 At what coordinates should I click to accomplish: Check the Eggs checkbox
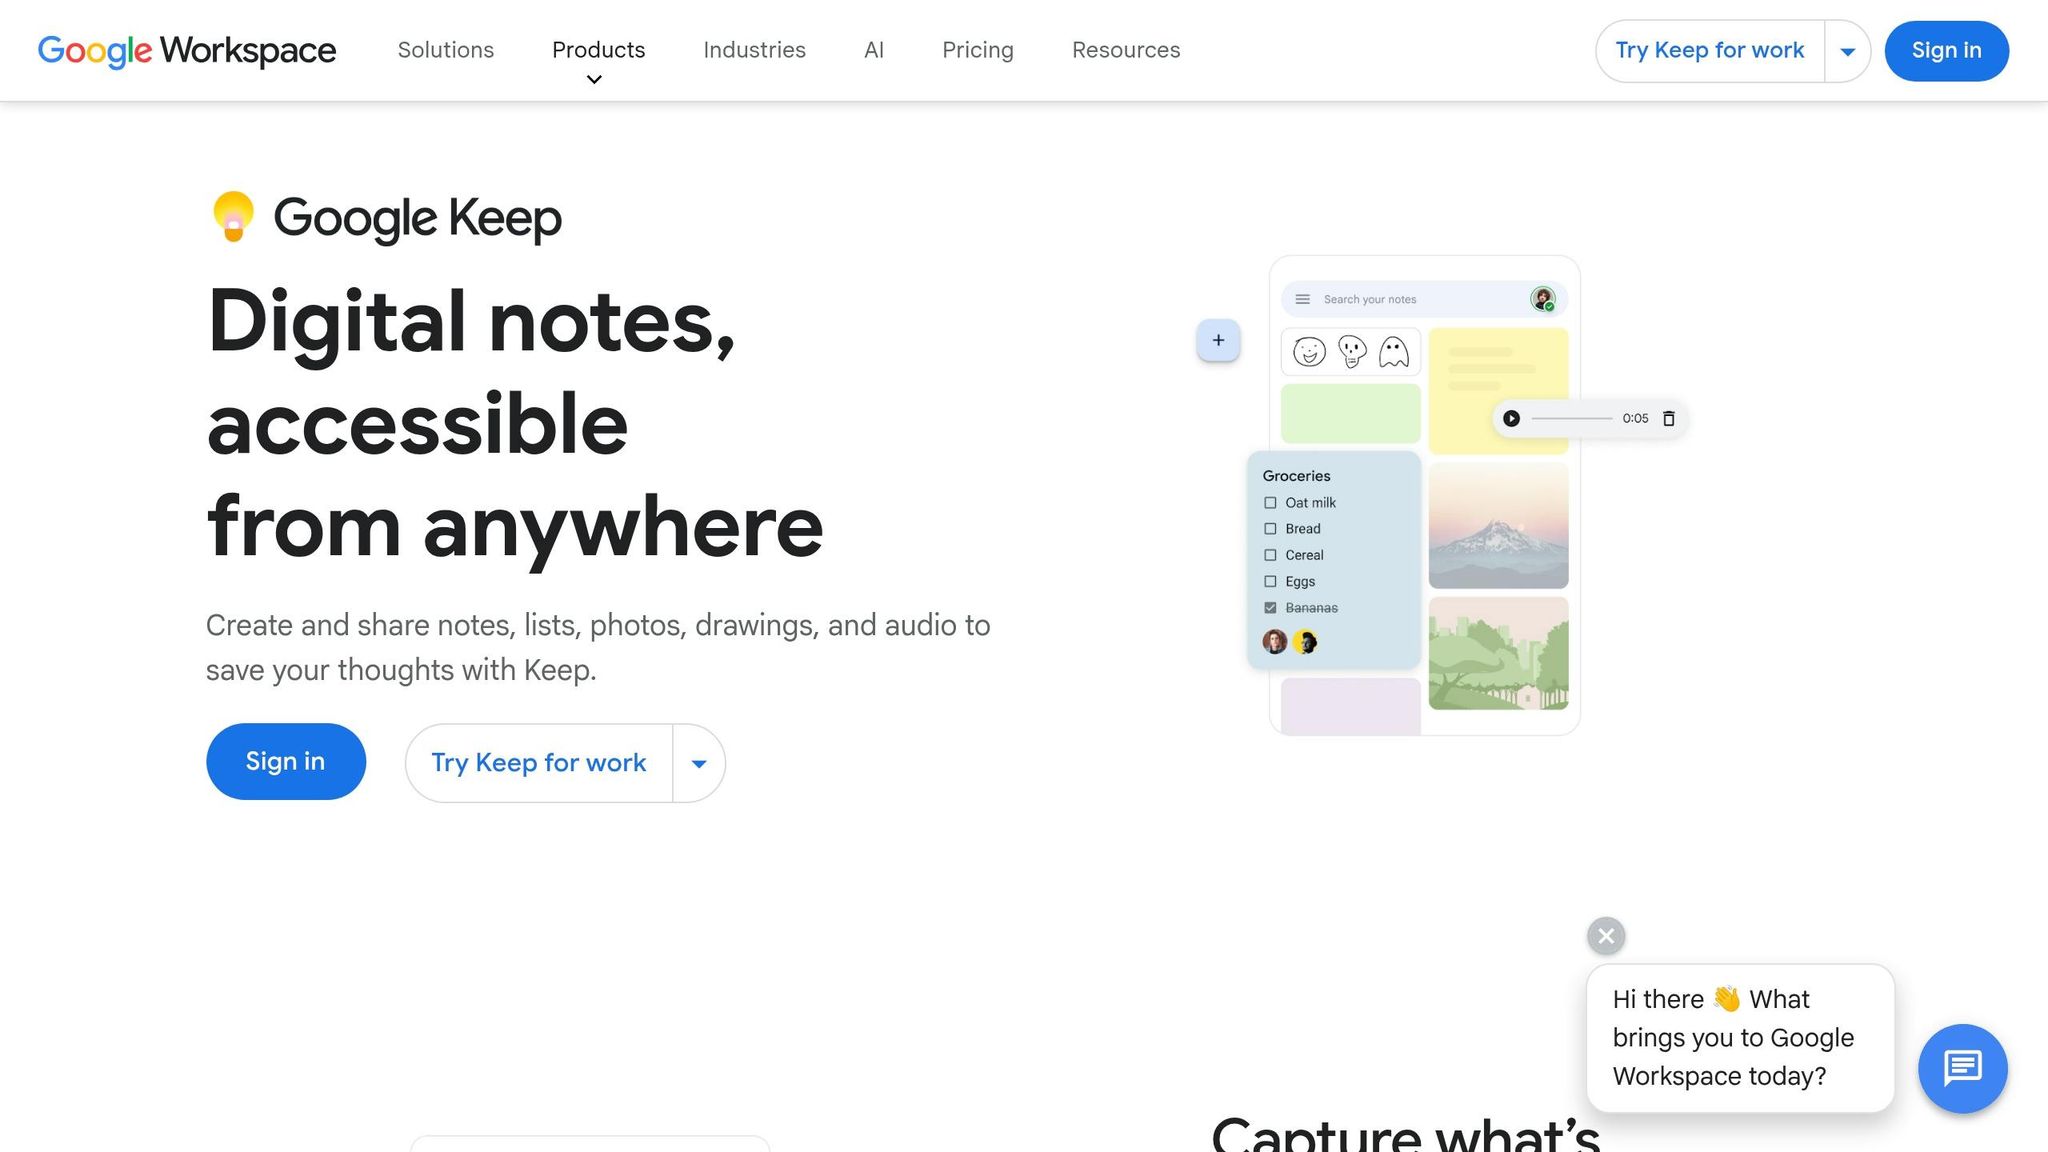click(x=1270, y=581)
